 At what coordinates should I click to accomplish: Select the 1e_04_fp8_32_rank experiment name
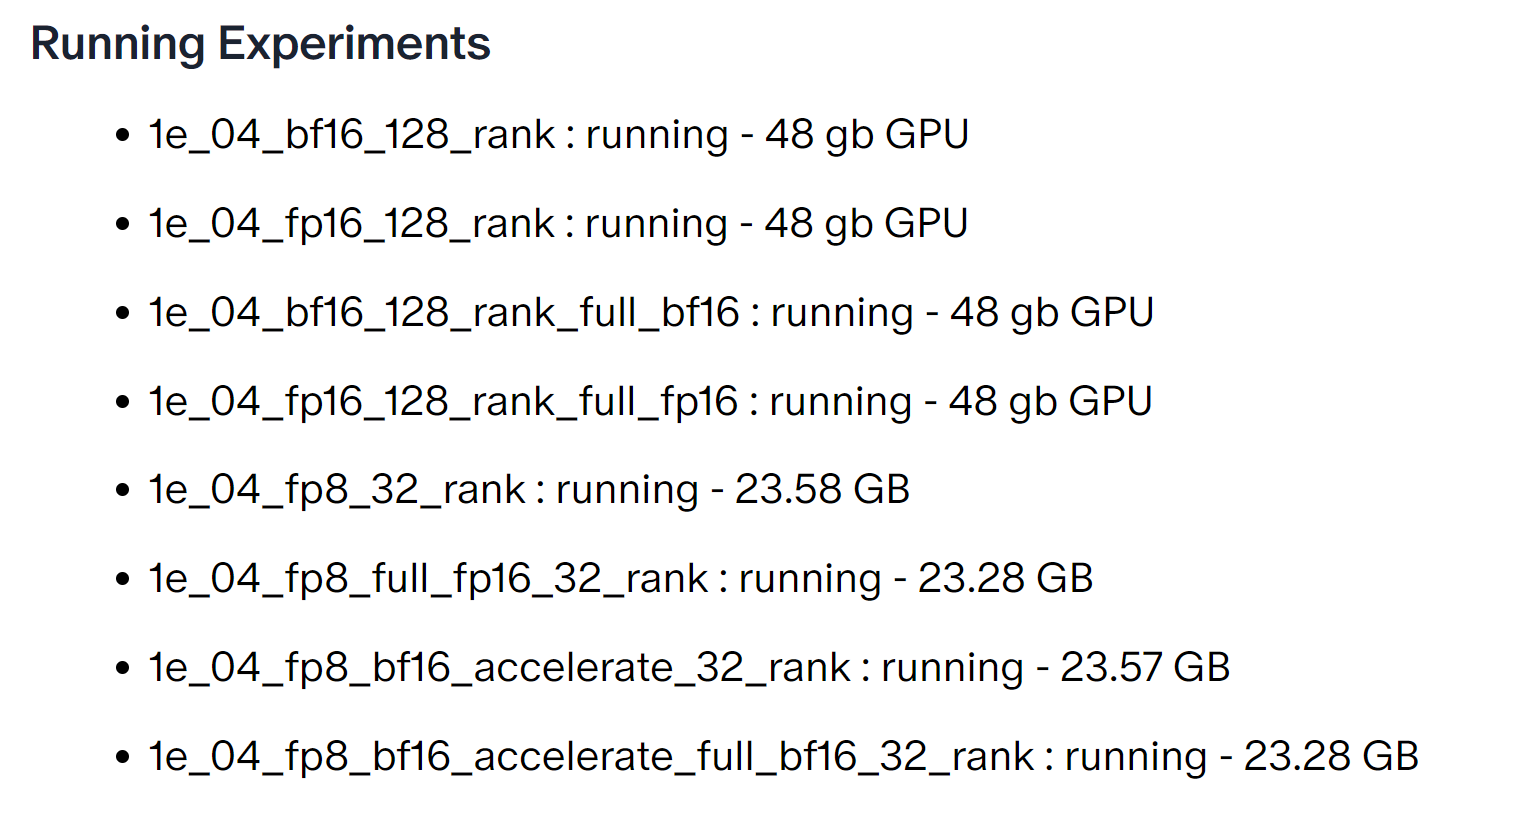point(337,490)
